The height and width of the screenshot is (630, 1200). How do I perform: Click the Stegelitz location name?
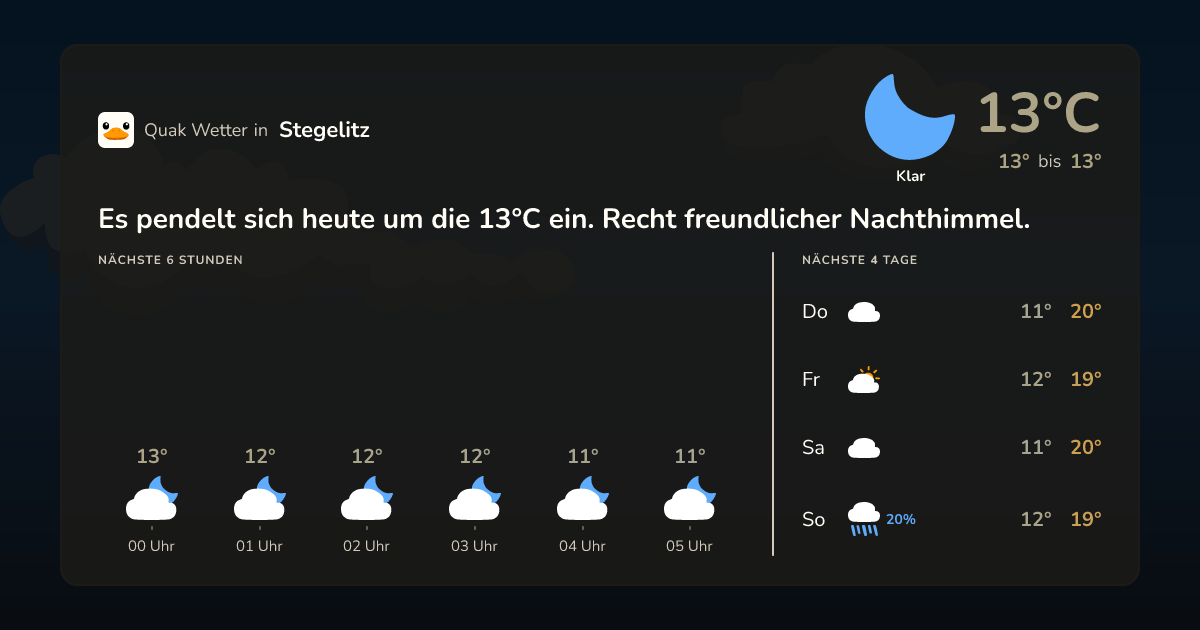tap(324, 130)
